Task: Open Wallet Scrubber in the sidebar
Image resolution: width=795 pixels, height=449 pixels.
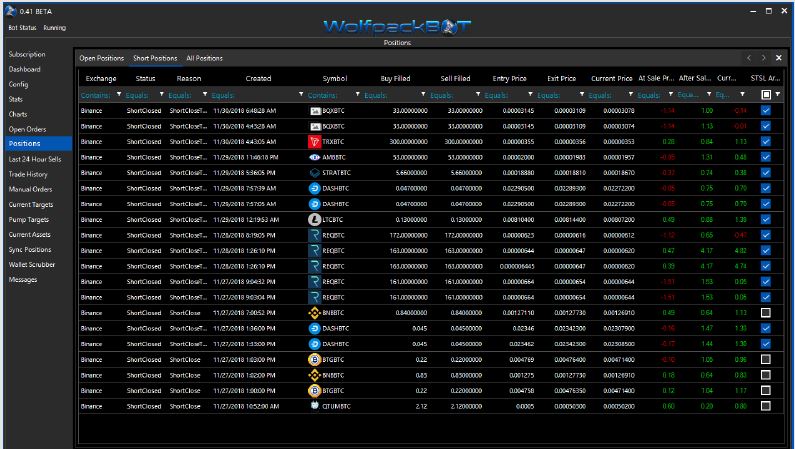Action: tap(31, 265)
